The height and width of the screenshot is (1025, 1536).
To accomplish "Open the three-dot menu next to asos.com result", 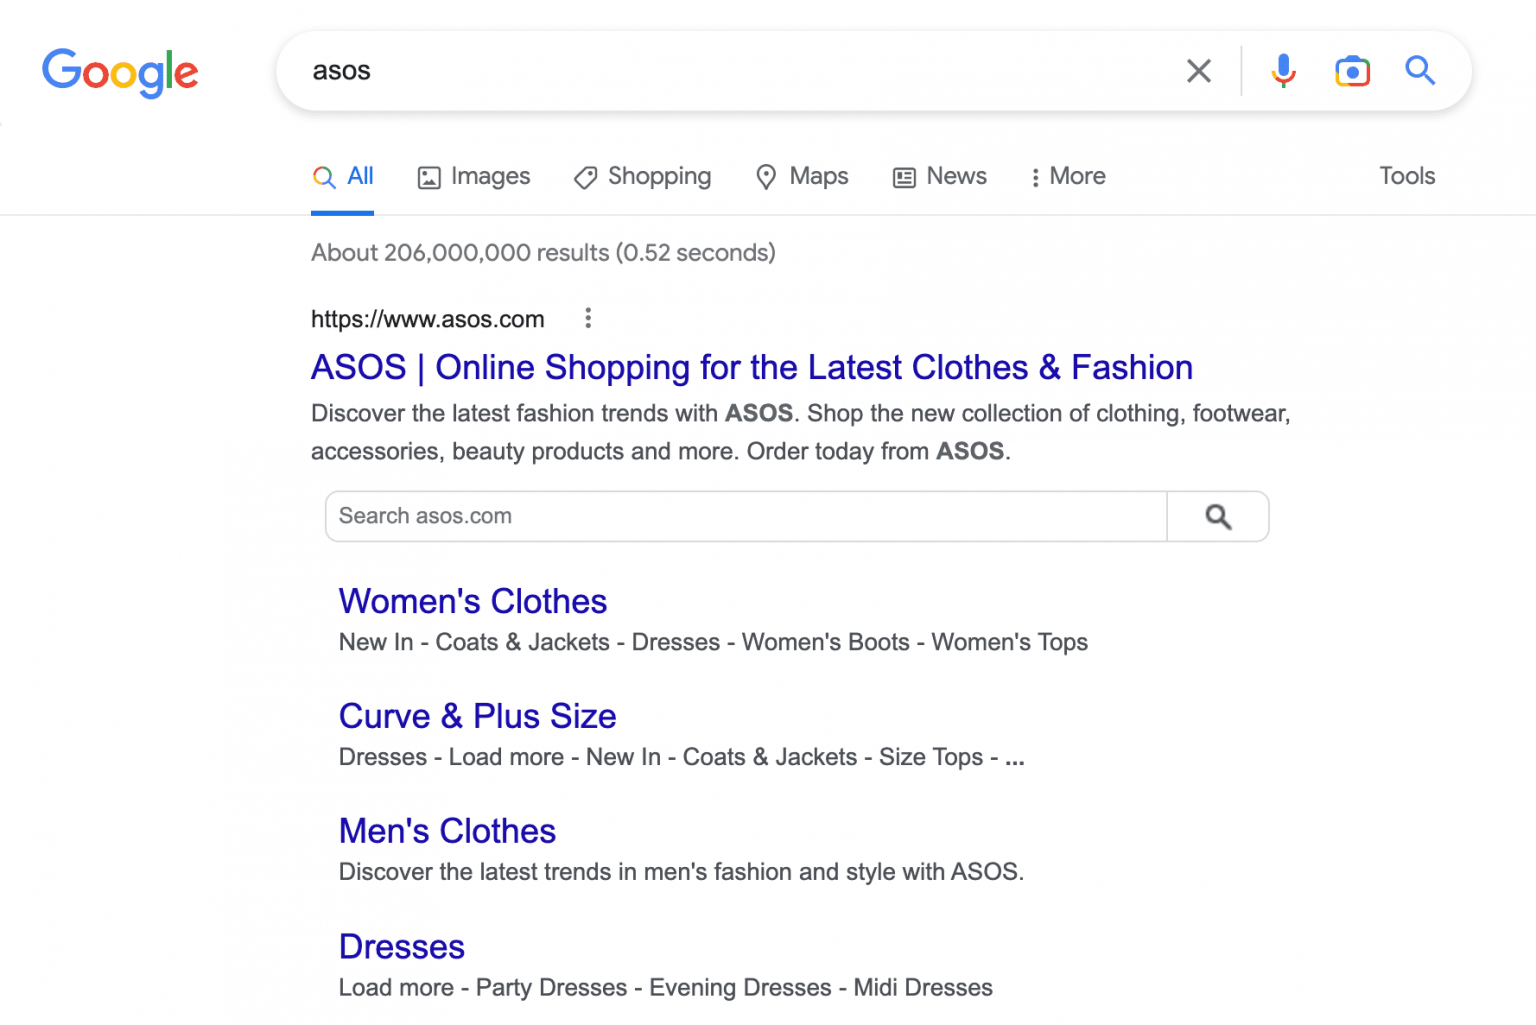I will pos(588,318).
